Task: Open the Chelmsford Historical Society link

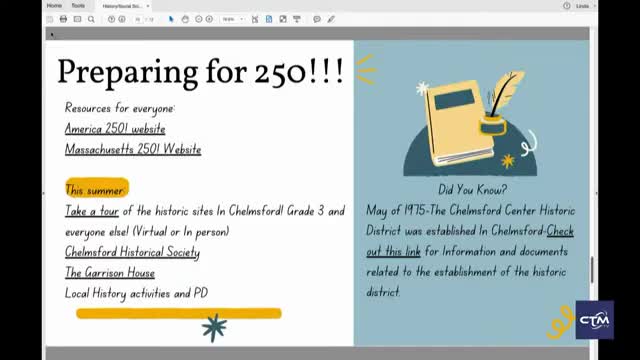Action: (132, 252)
